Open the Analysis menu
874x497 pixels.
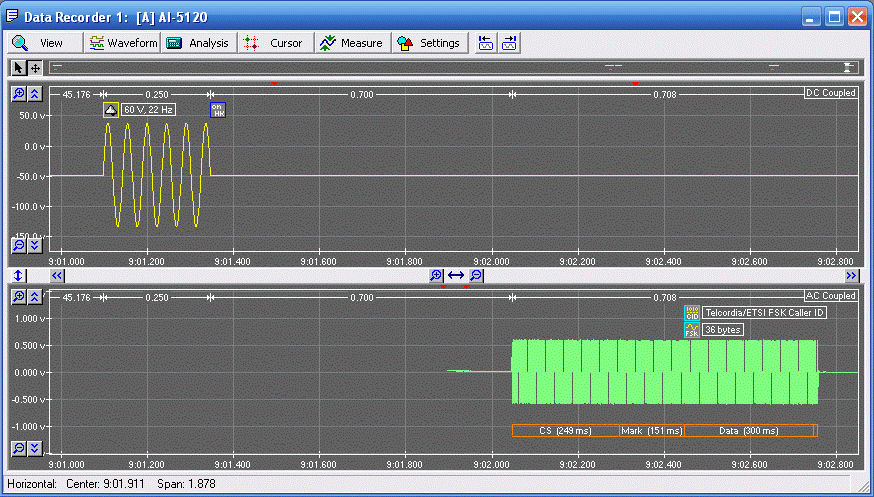[198, 43]
